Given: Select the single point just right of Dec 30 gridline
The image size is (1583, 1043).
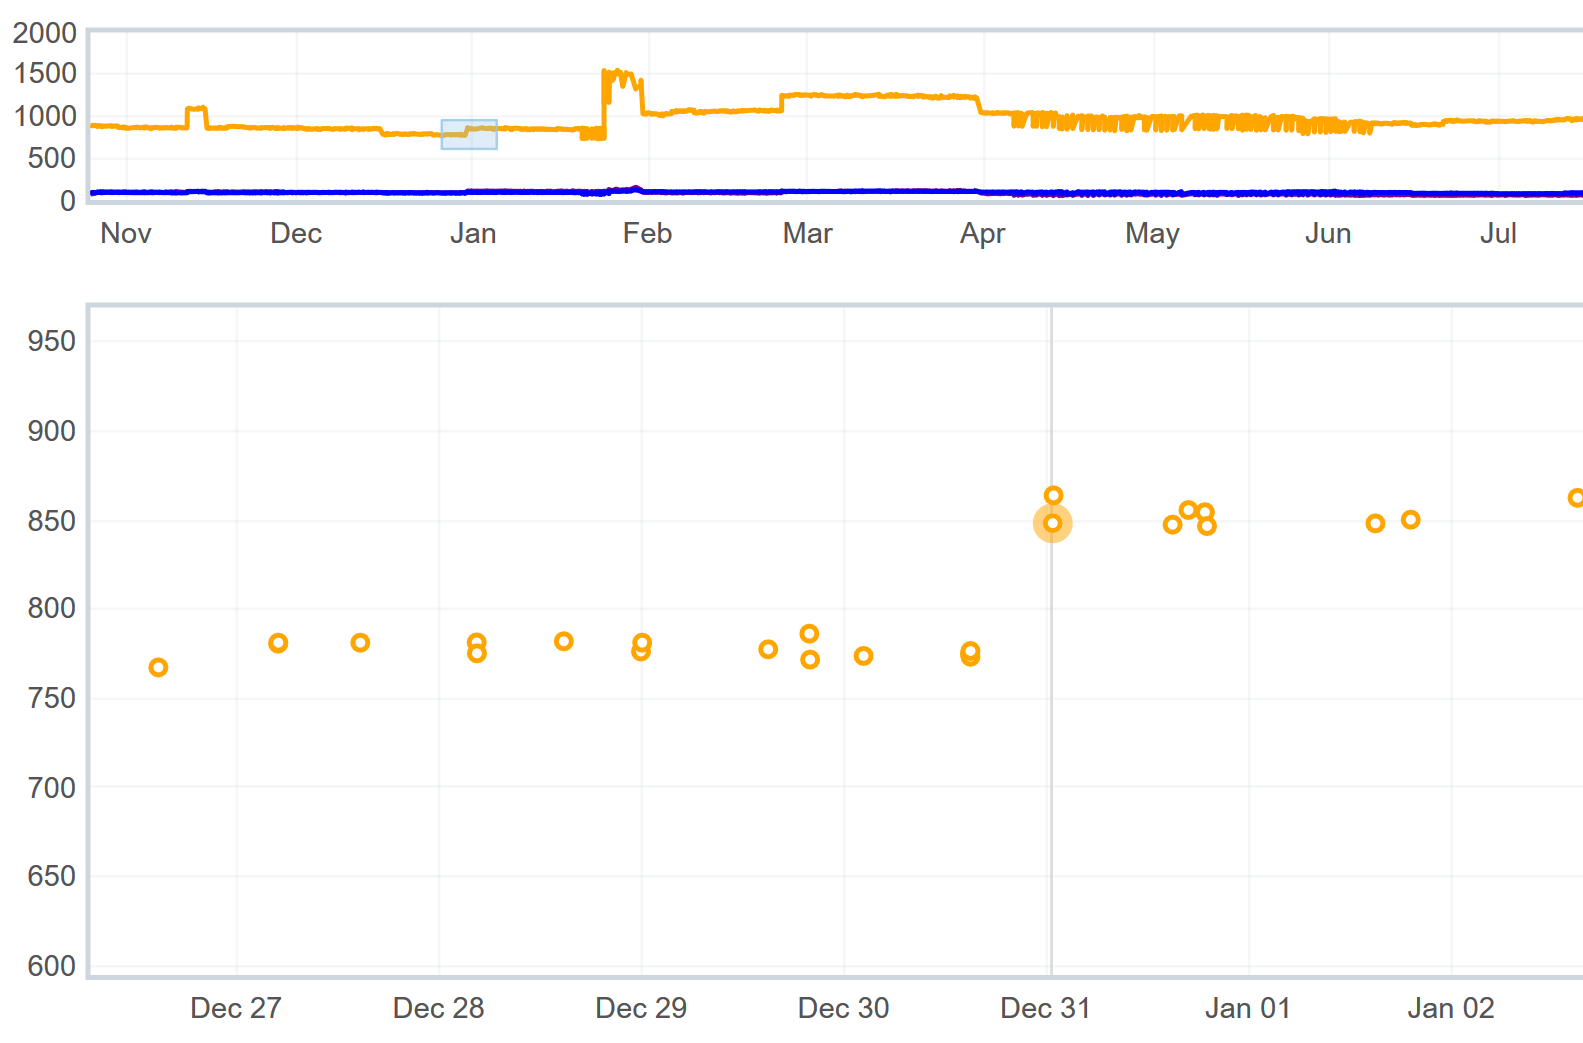Looking at the screenshot, I should click(x=864, y=656).
